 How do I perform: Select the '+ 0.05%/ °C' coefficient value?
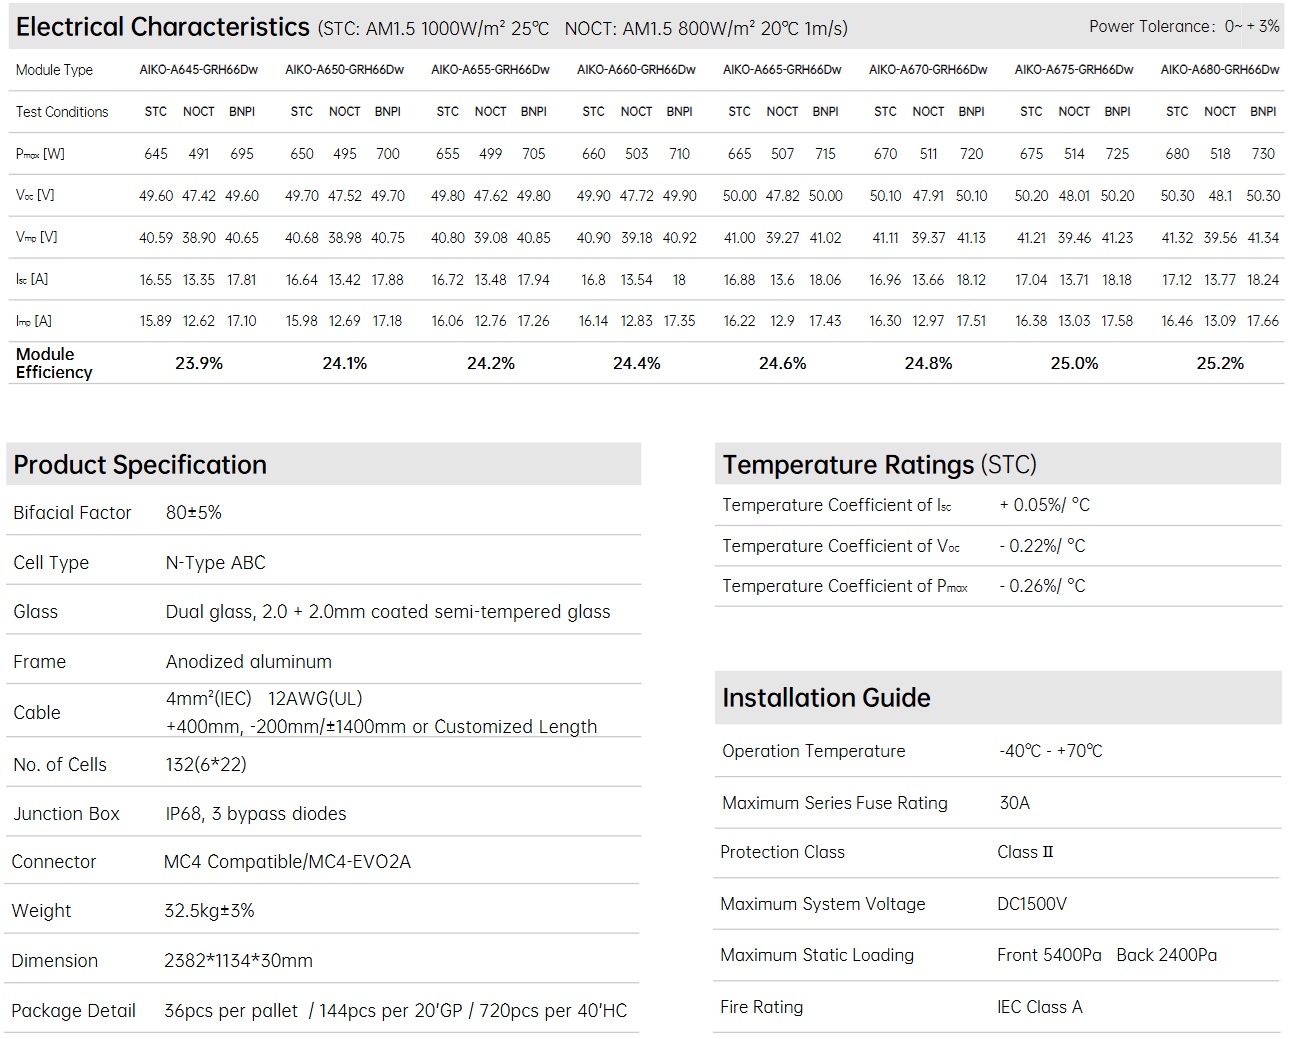1044,506
